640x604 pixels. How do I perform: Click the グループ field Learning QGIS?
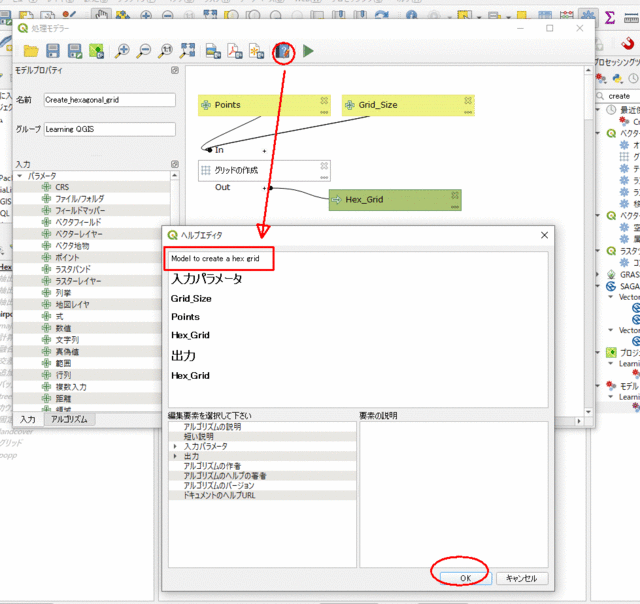coord(109,129)
